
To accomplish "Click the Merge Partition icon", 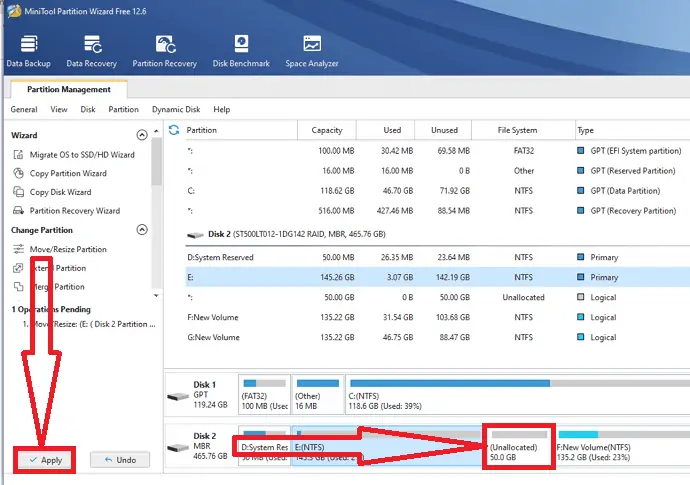I will (18, 287).
